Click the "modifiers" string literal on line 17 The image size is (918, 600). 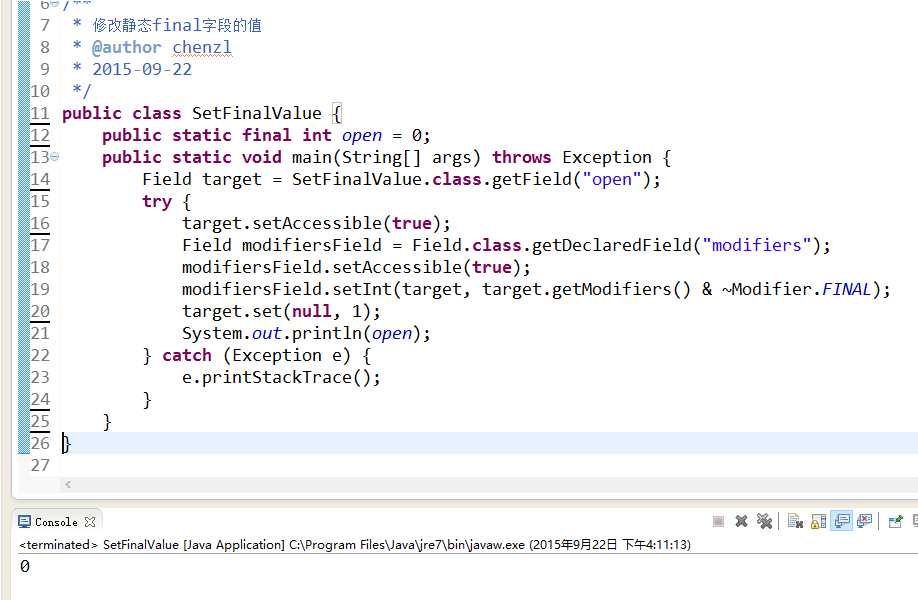click(756, 245)
